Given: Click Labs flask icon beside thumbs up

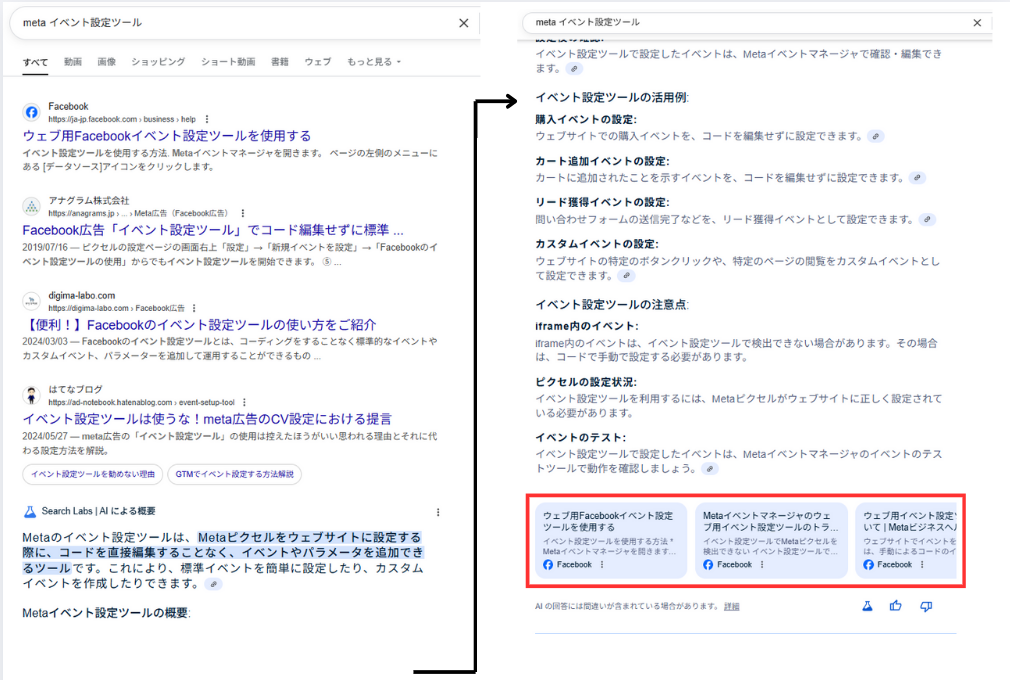Looking at the screenshot, I should pos(867,606).
